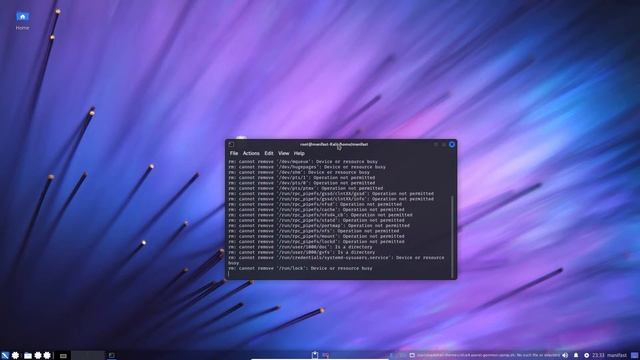Click the tray icon right of the clipboard
Image resolution: width=640 pixels, height=360 pixels.
pyautogui.click(x=326, y=356)
